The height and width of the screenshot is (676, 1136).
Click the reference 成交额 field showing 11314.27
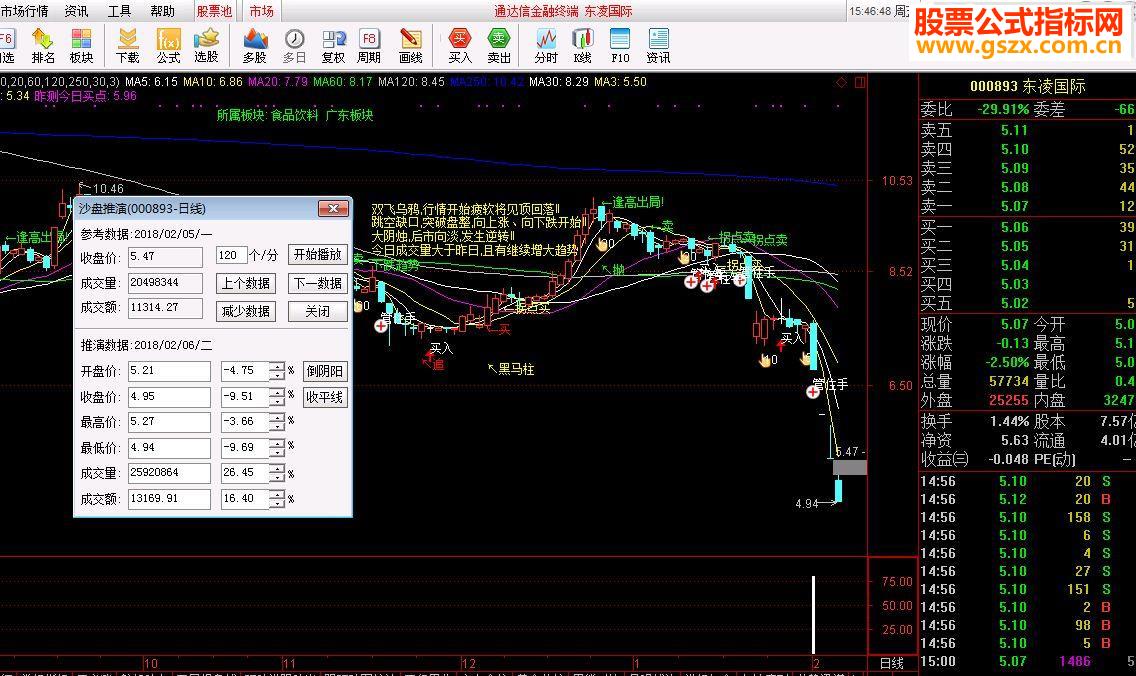point(165,308)
